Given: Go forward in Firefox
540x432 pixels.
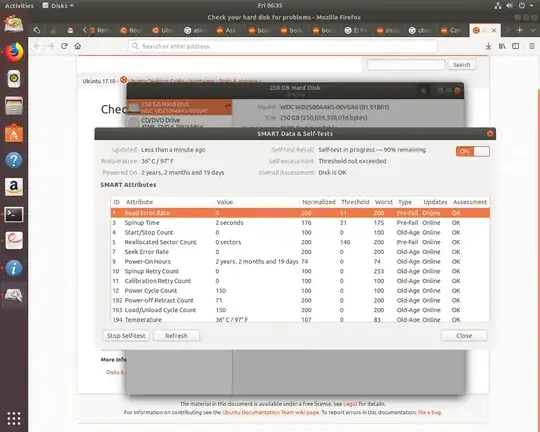Looking at the screenshot, I should tap(51, 46).
